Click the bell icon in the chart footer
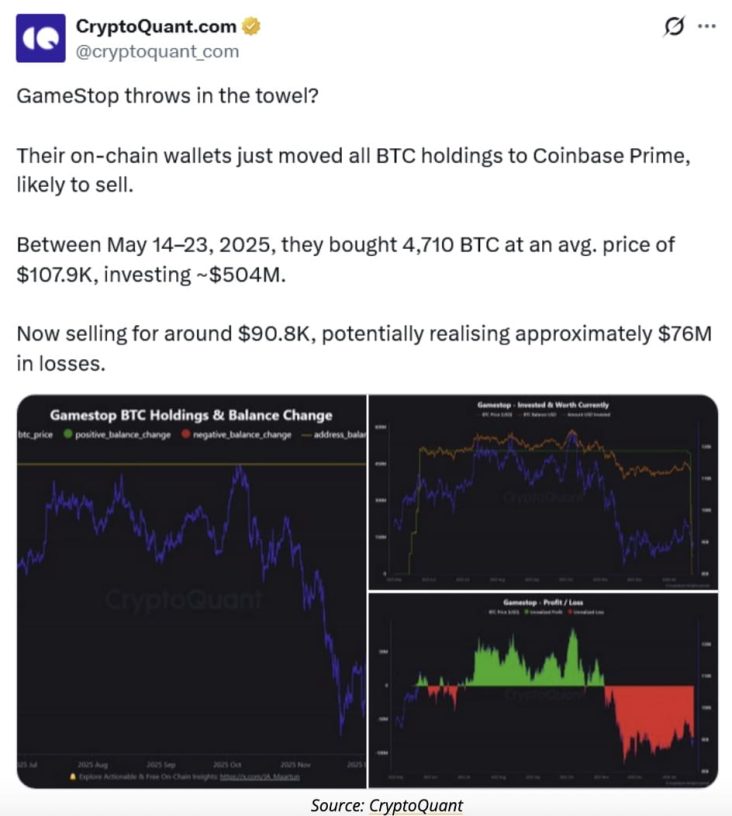Viewport: 732px width, 816px height. pyautogui.click(x=72, y=775)
